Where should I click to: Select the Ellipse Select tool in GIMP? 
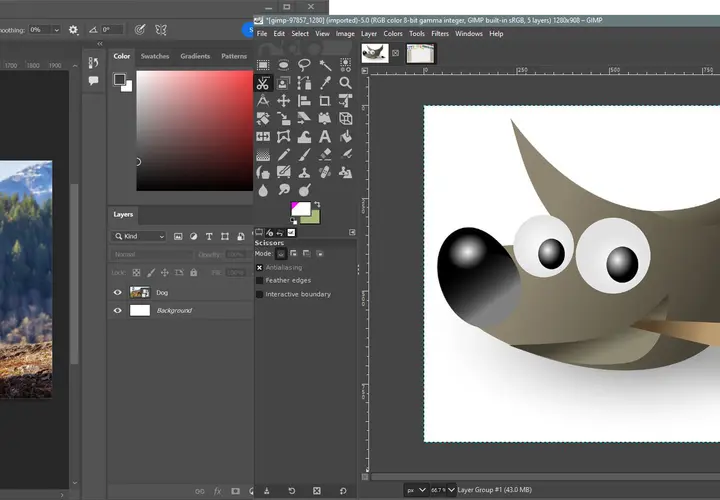[x=283, y=65]
